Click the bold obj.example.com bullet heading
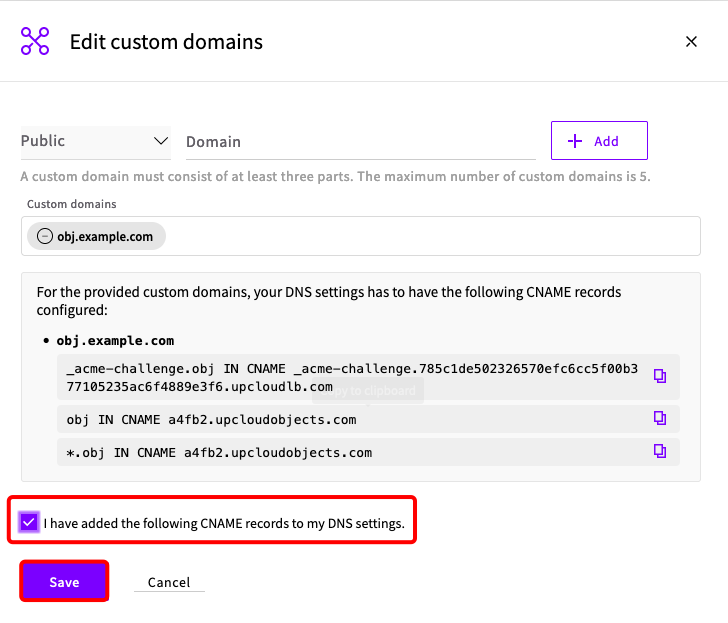Screen dimensions: 728x623 click(x=115, y=341)
